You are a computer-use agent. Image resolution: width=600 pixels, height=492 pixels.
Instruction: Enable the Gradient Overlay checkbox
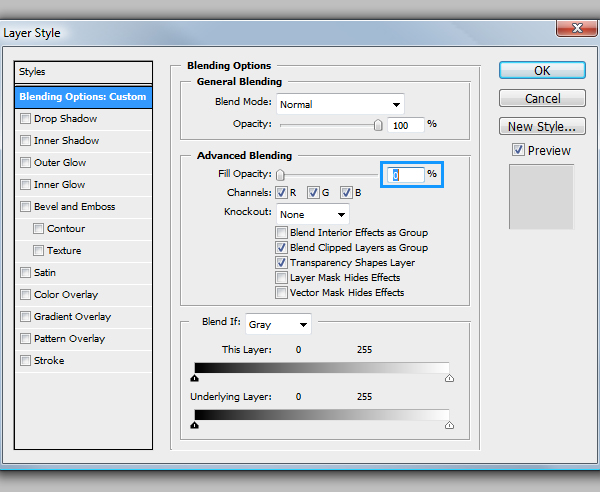coord(25,317)
